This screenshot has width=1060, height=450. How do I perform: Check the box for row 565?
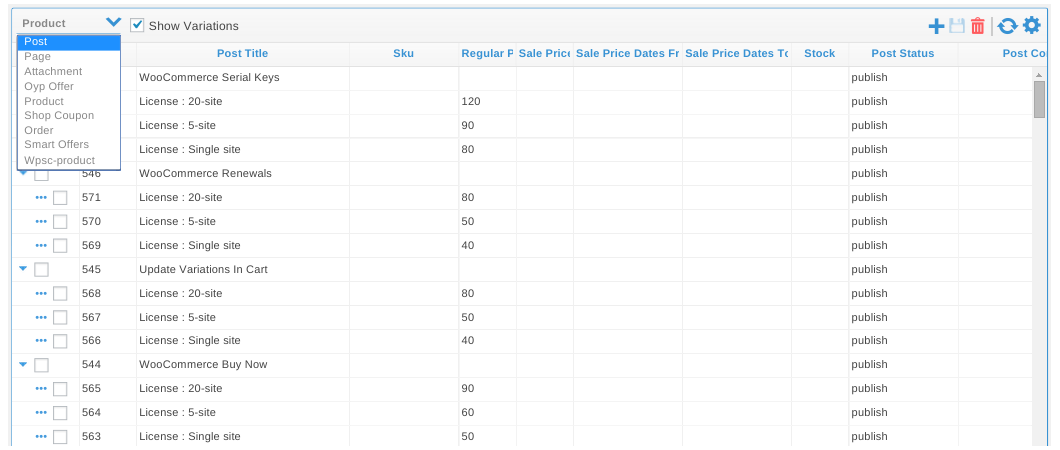coord(60,389)
